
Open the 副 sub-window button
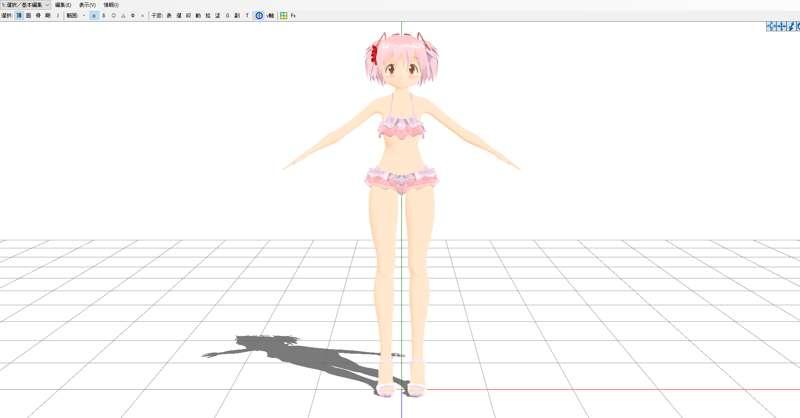click(x=237, y=15)
